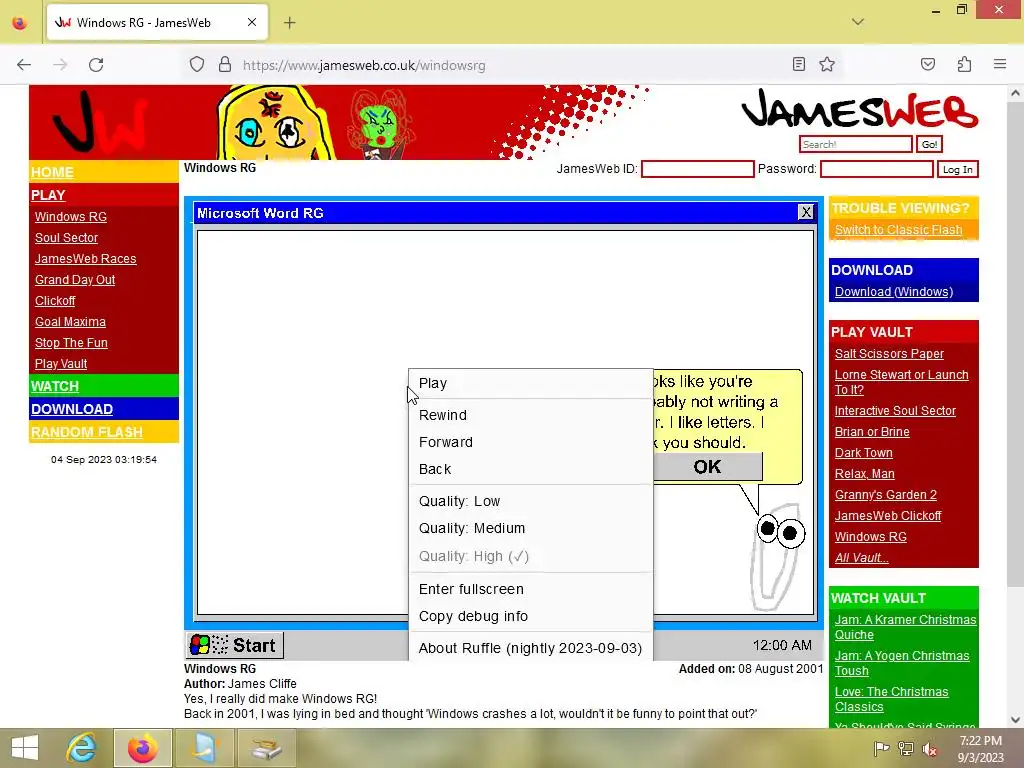Open a new tab with the plus icon
Image resolution: width=1024 pixels, height=768 pixels.
tap(290, 23)
